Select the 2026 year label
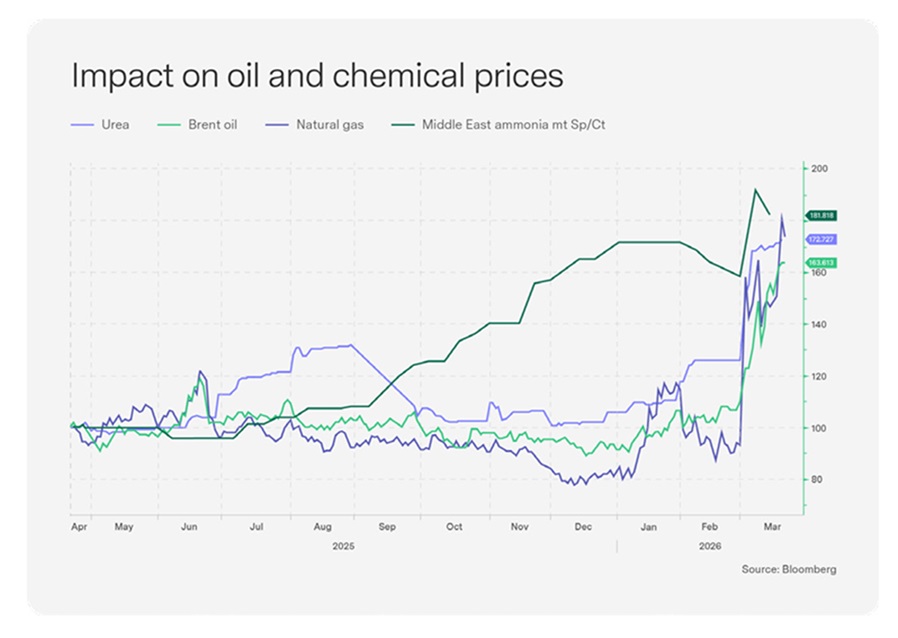 [x=711, y=546]
